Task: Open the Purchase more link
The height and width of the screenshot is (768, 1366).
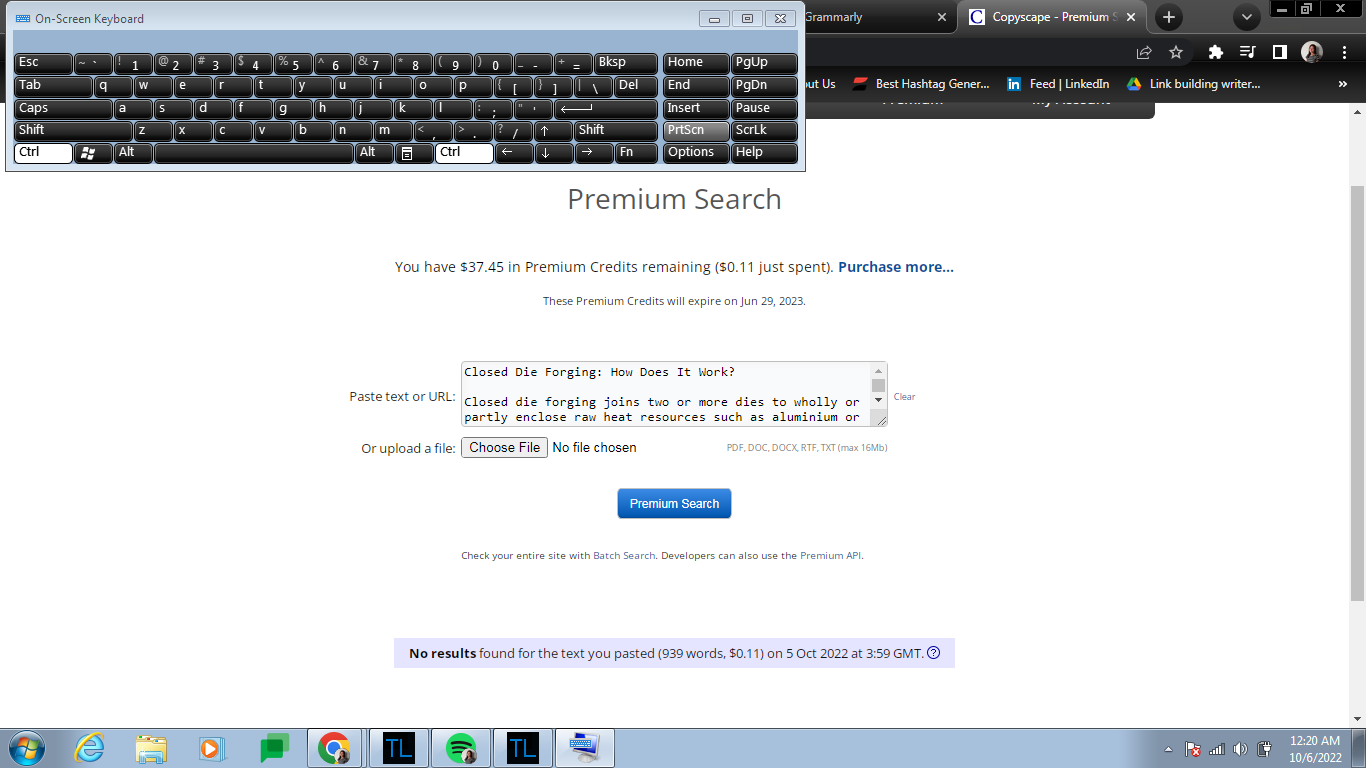Action: coord(896,267)
